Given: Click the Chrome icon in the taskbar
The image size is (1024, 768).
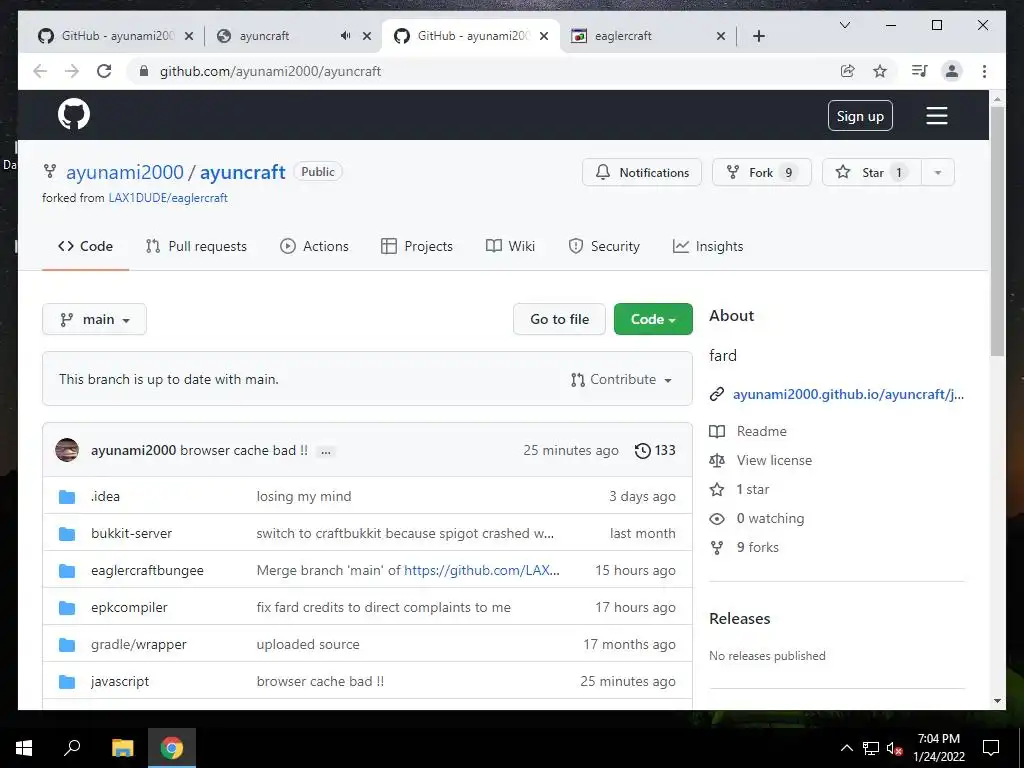Looking at the screenshot, I should [172, 748].
